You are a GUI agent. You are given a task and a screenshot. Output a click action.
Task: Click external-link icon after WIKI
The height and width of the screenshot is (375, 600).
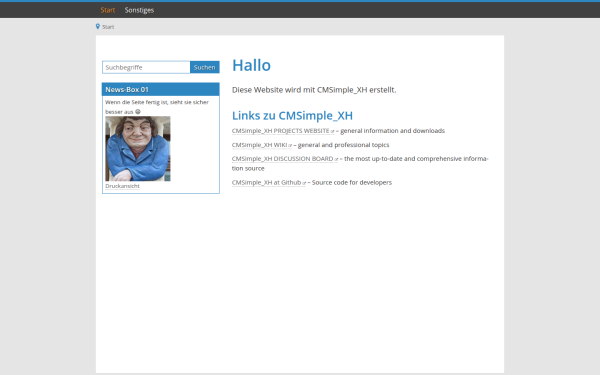coord(290,146)
